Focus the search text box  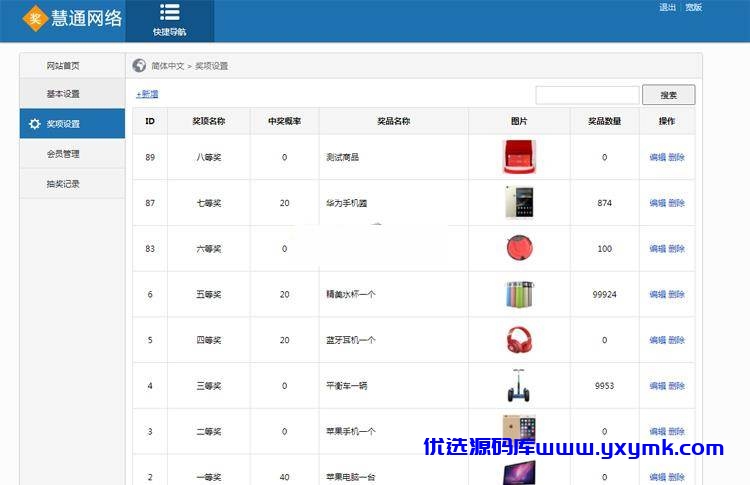[587, 95]
